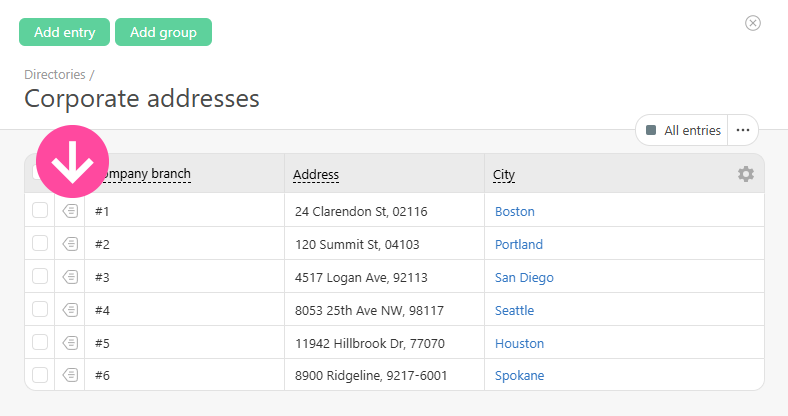Click the tag icon for entry #2
Image resolution: width=788 pixels, height=416 pixels.
pos(70,244)
